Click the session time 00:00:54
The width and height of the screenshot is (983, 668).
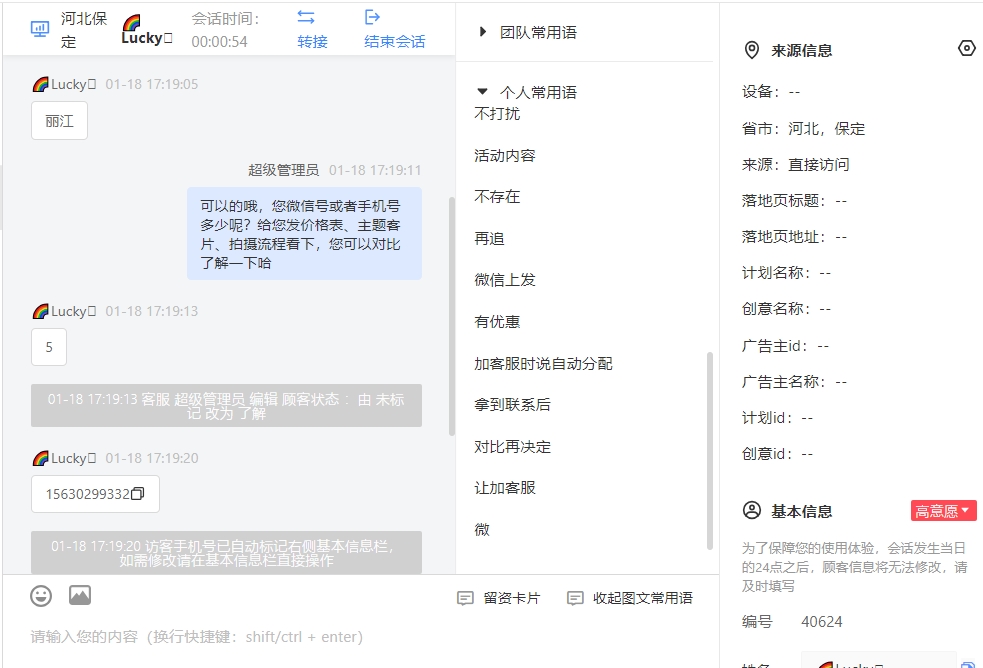[219, 42]
